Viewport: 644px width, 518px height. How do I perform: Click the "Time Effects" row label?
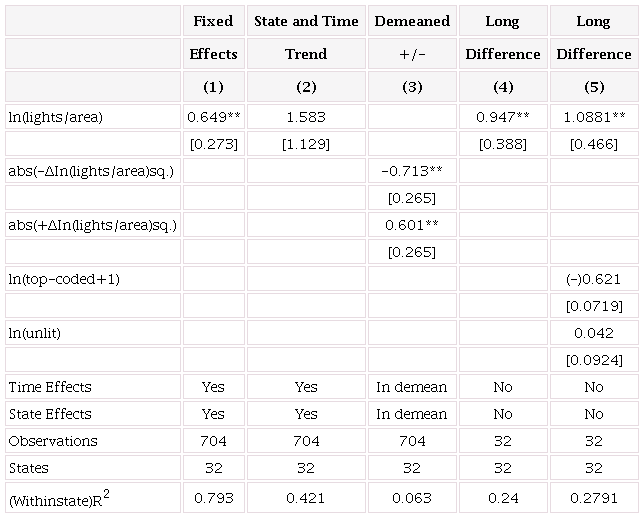[x=50, y=387]
